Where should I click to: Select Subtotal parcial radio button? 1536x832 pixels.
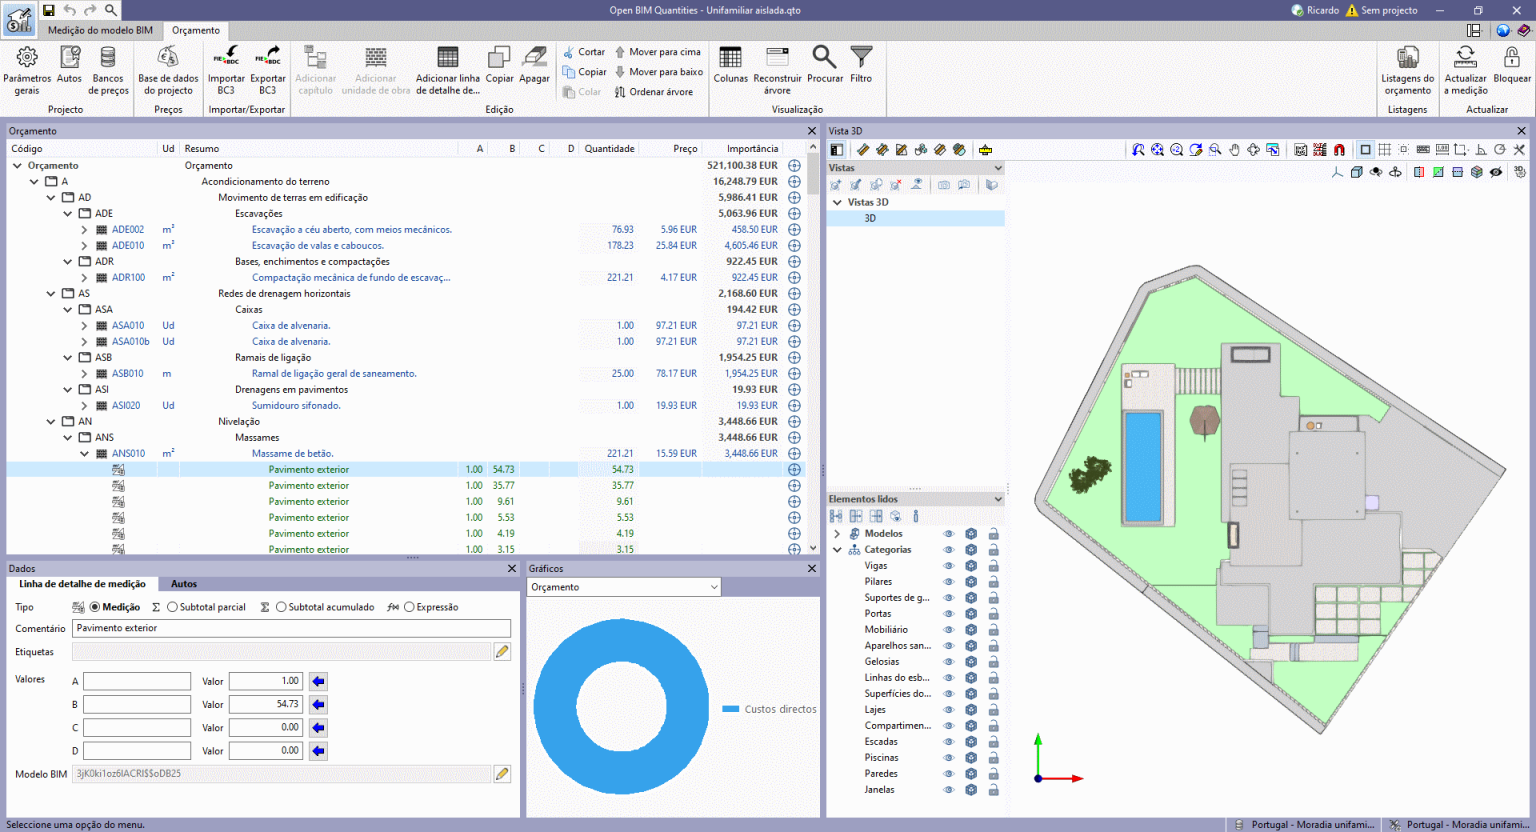(173, 607)
